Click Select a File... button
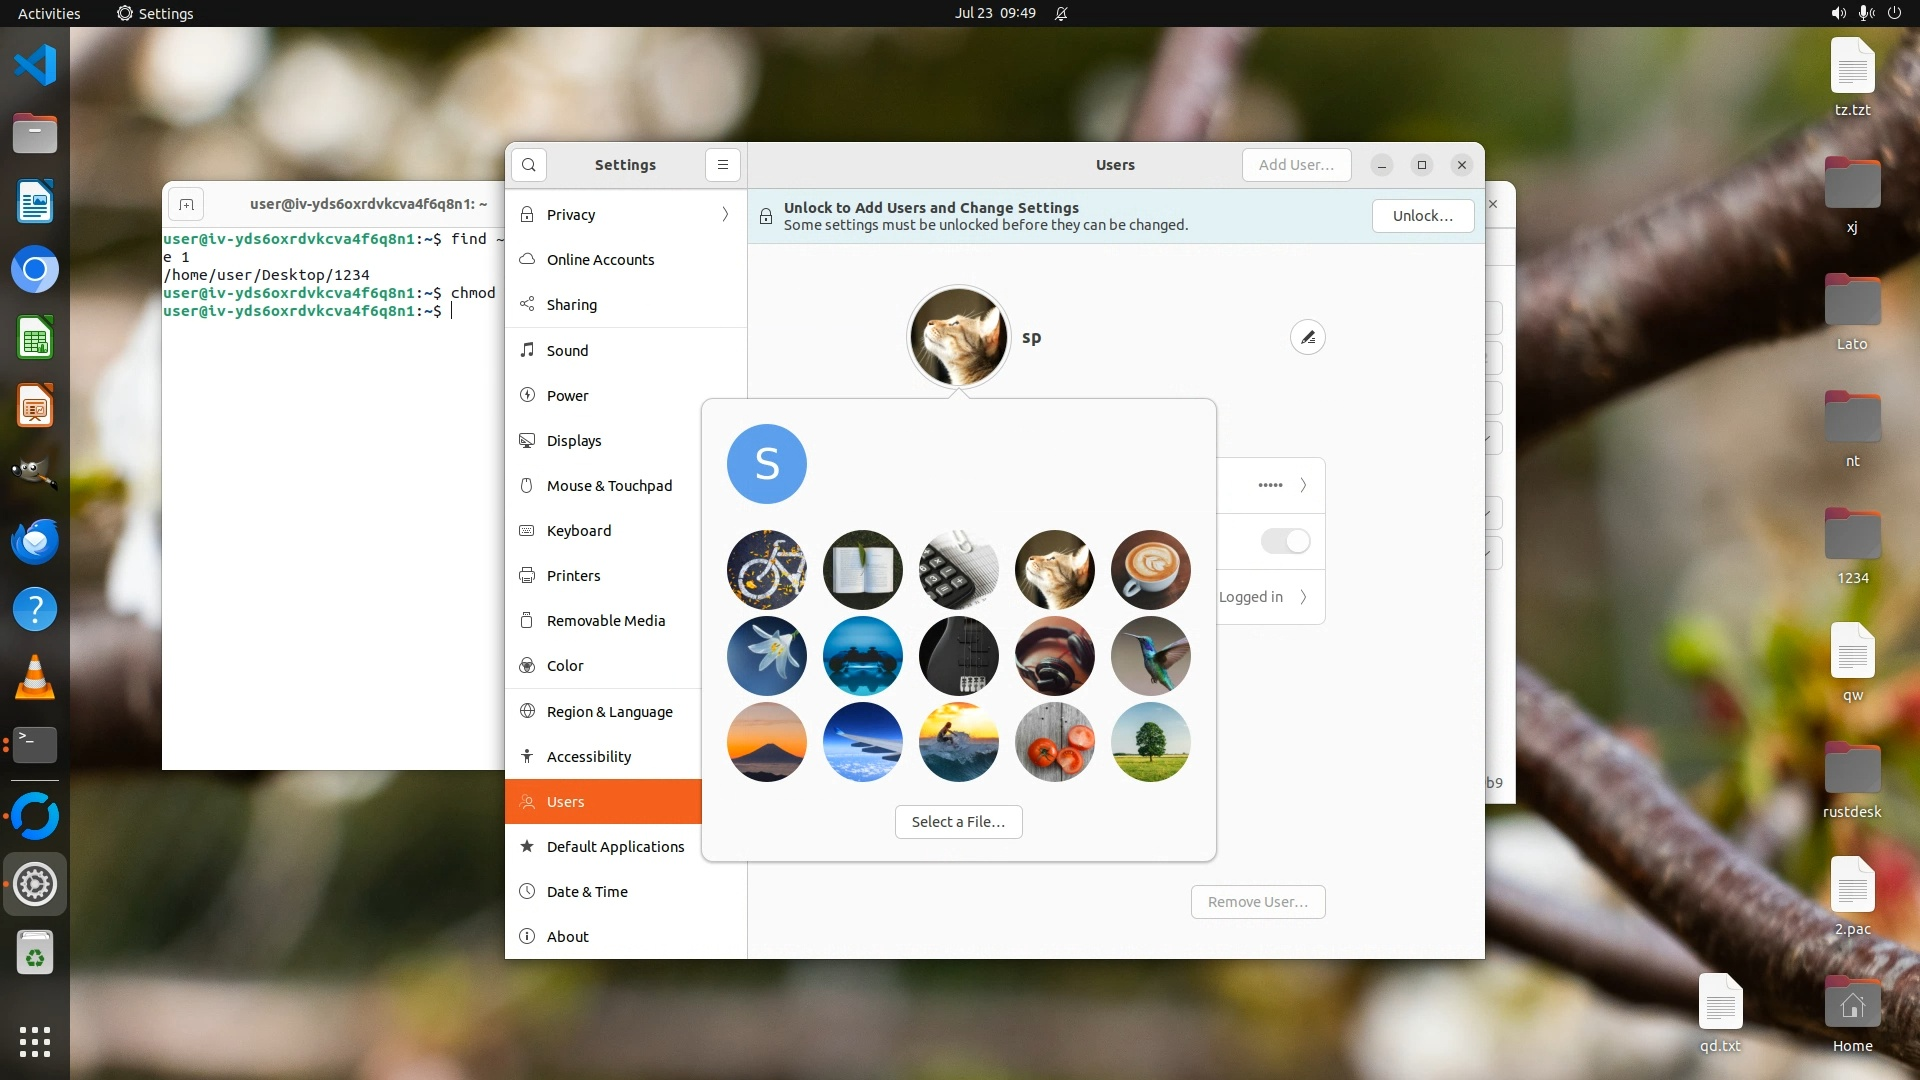This screenshot has width=1920, height=1080. [x=958, y=822]
